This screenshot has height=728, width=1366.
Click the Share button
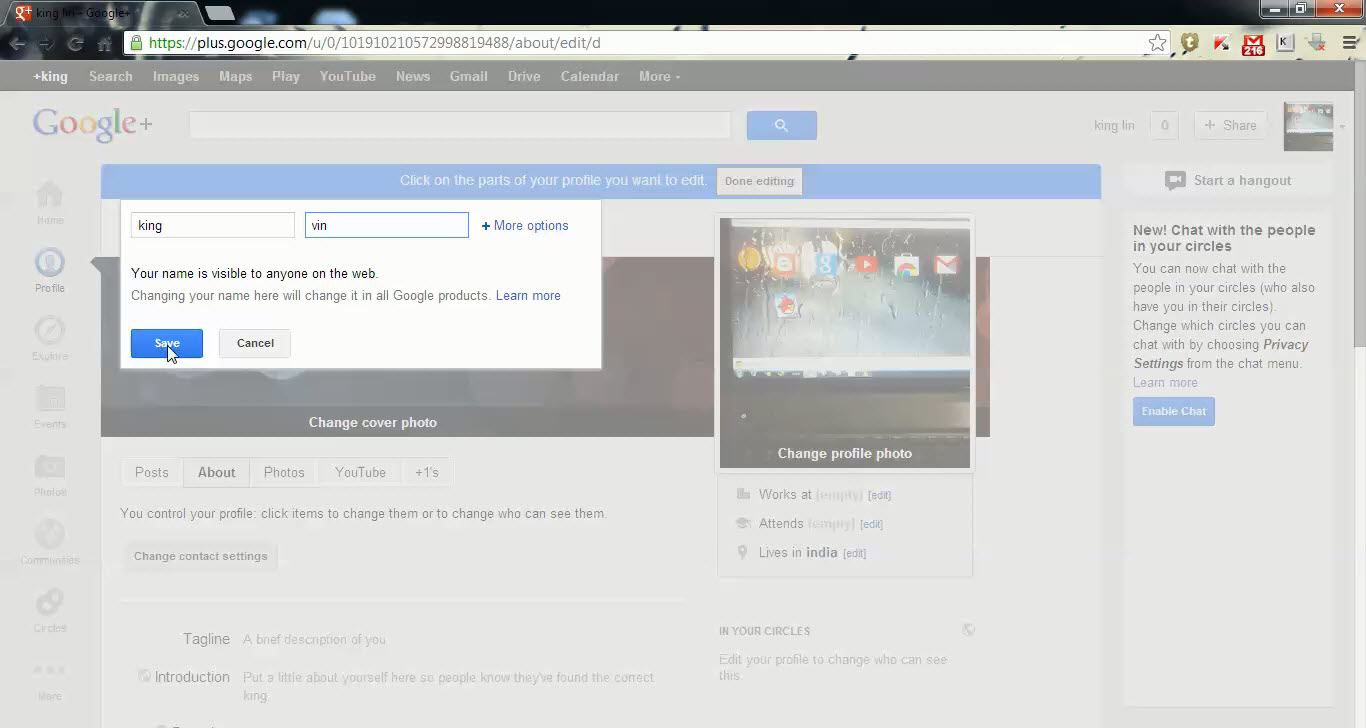pyautogui.click(x=1230, y=125)
